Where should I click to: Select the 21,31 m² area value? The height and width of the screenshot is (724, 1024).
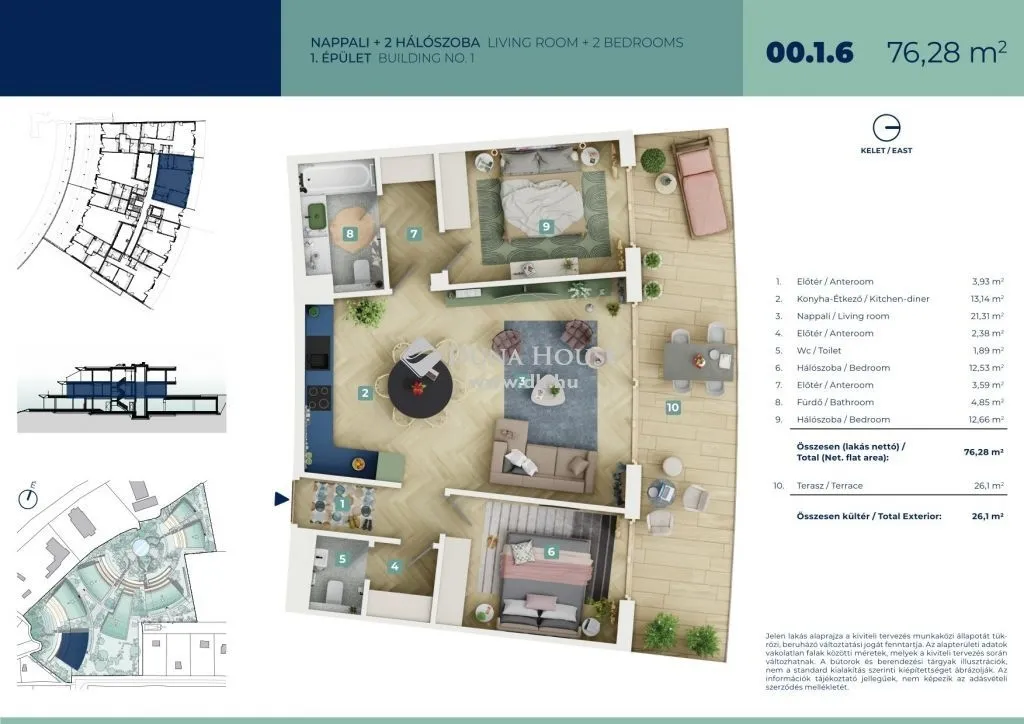[987, 316]
